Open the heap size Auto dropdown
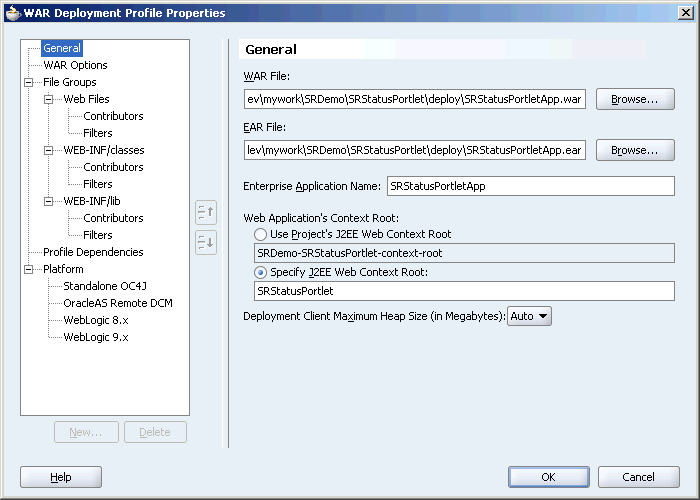The image size is (700, 500). [x=529, y=316]
